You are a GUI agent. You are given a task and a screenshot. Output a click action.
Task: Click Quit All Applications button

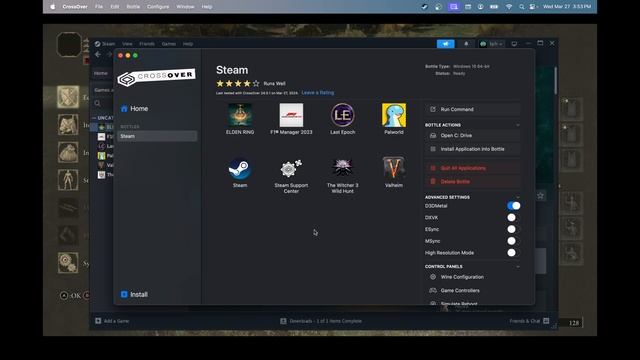pos(473,168)
